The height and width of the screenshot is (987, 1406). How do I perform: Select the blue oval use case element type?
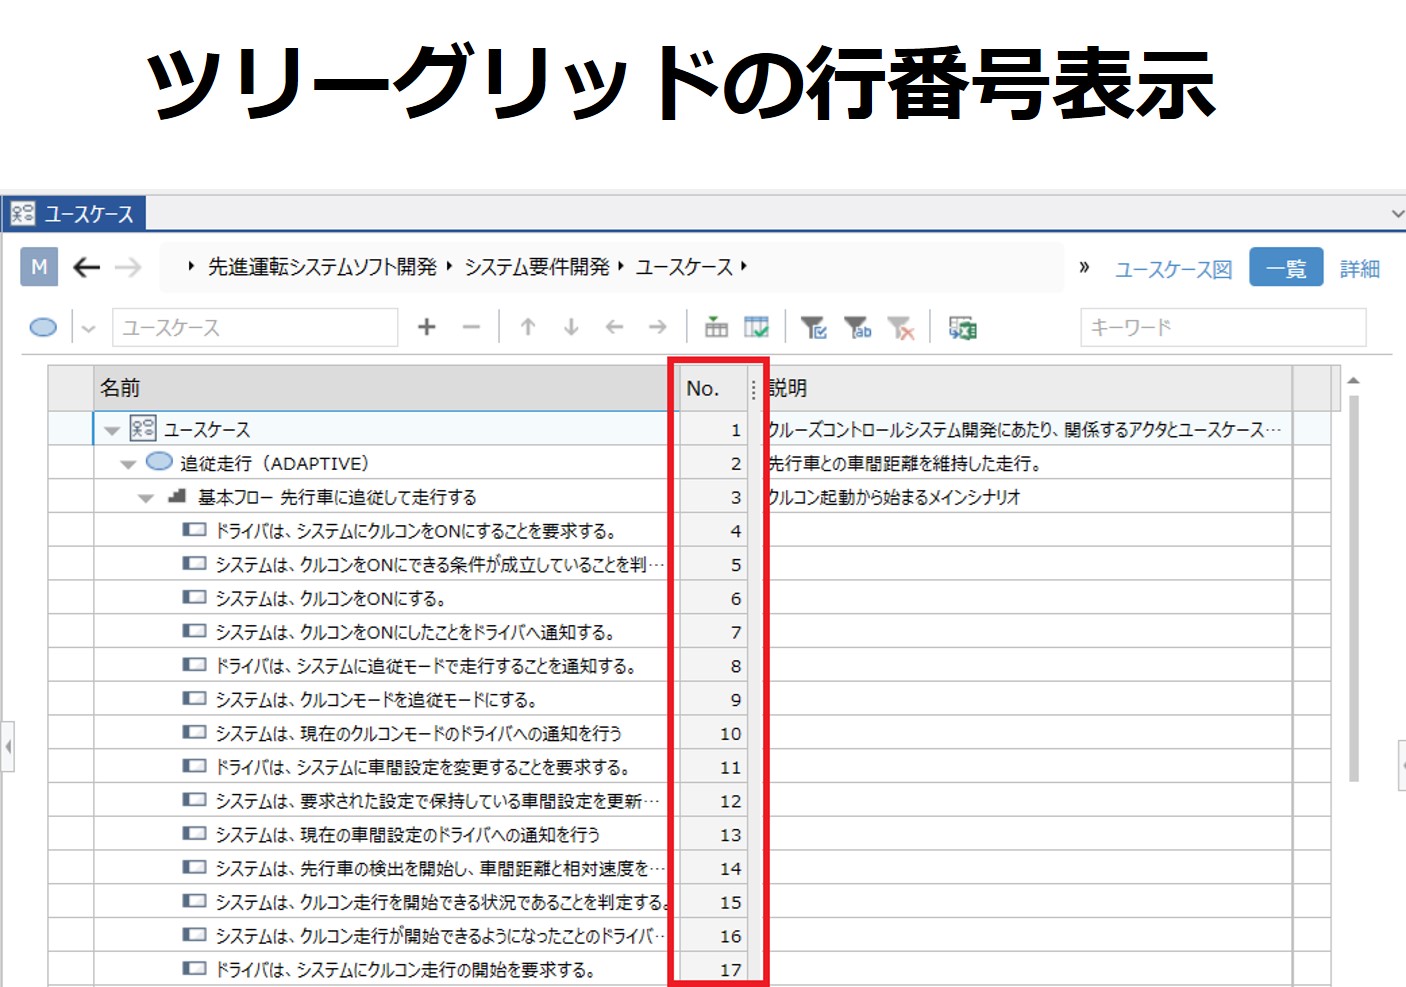(43, 327)
